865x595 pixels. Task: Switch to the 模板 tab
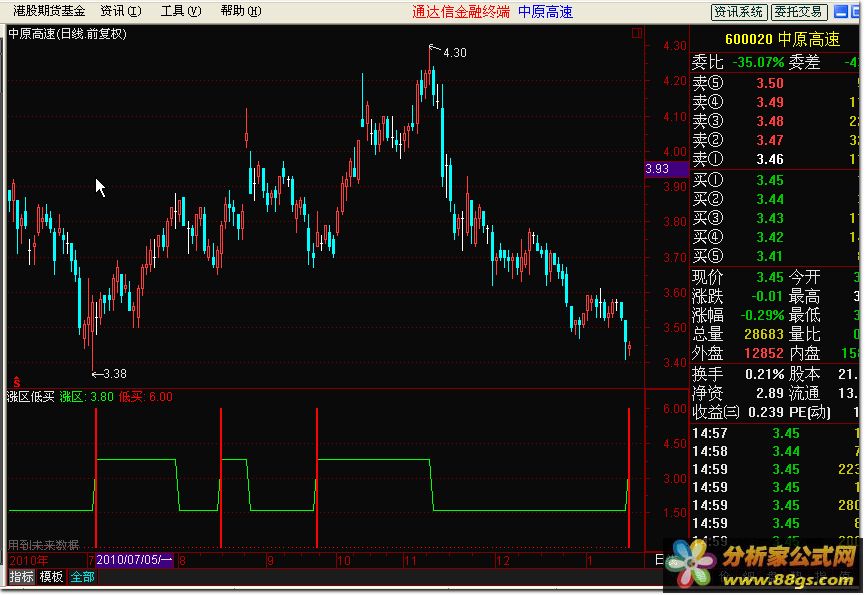tap(51, 577)
